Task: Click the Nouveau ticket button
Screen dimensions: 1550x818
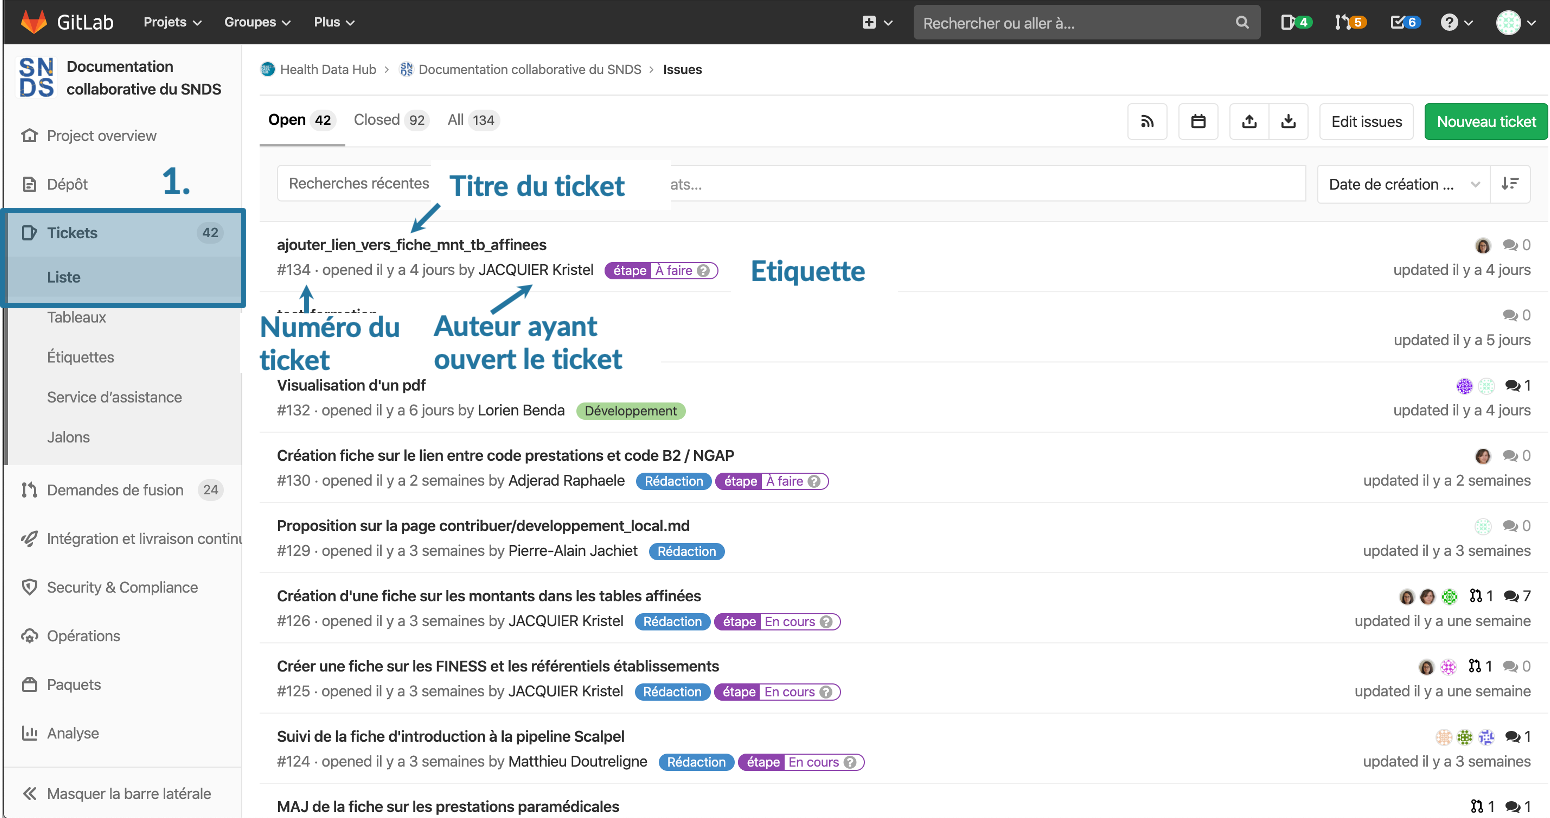Action: tap(1486, 122)
